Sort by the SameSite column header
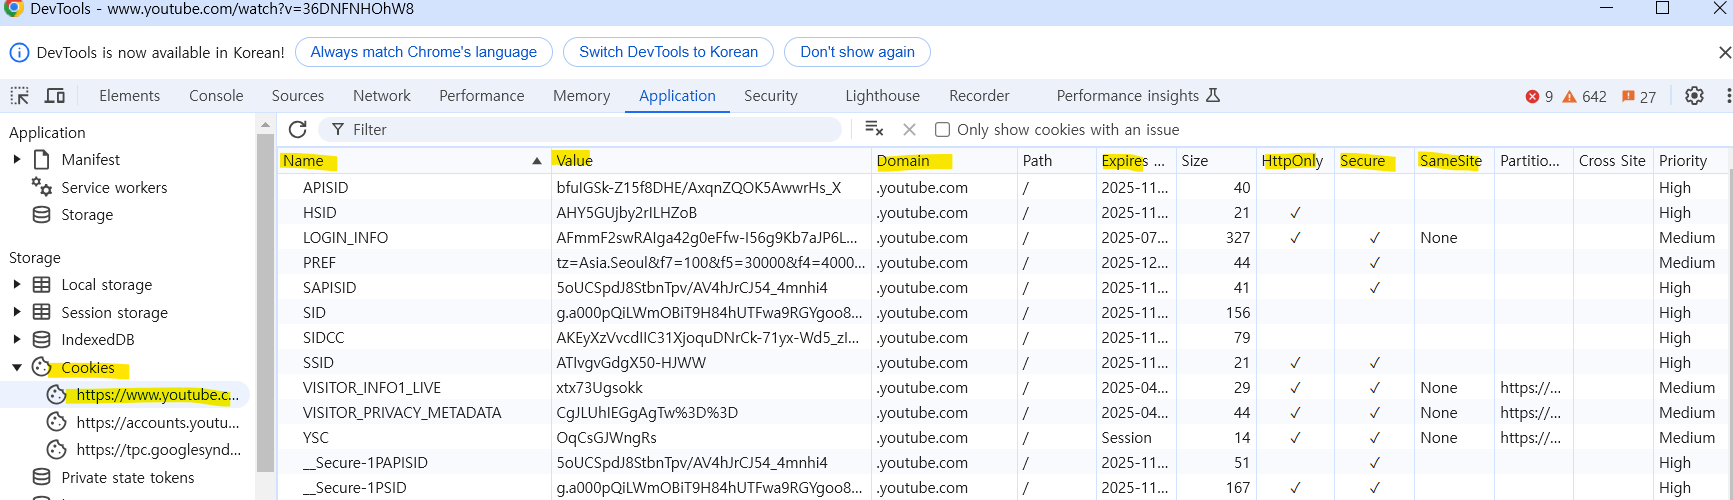The width and height of the screenshot is (1733, 500). point(1453,160)
